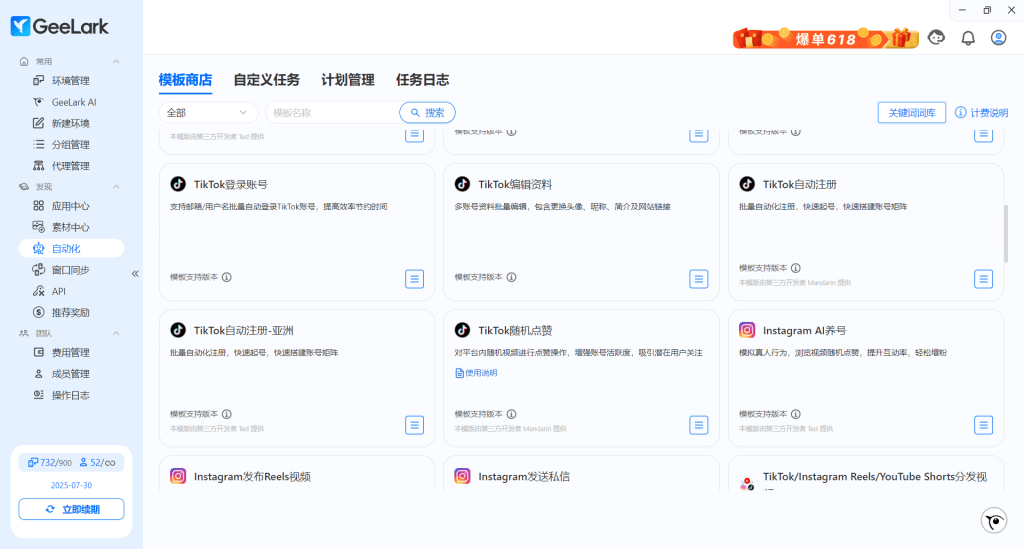
Task: Switch to the 任务日志 tab
Action: click(x=422, y=80)
